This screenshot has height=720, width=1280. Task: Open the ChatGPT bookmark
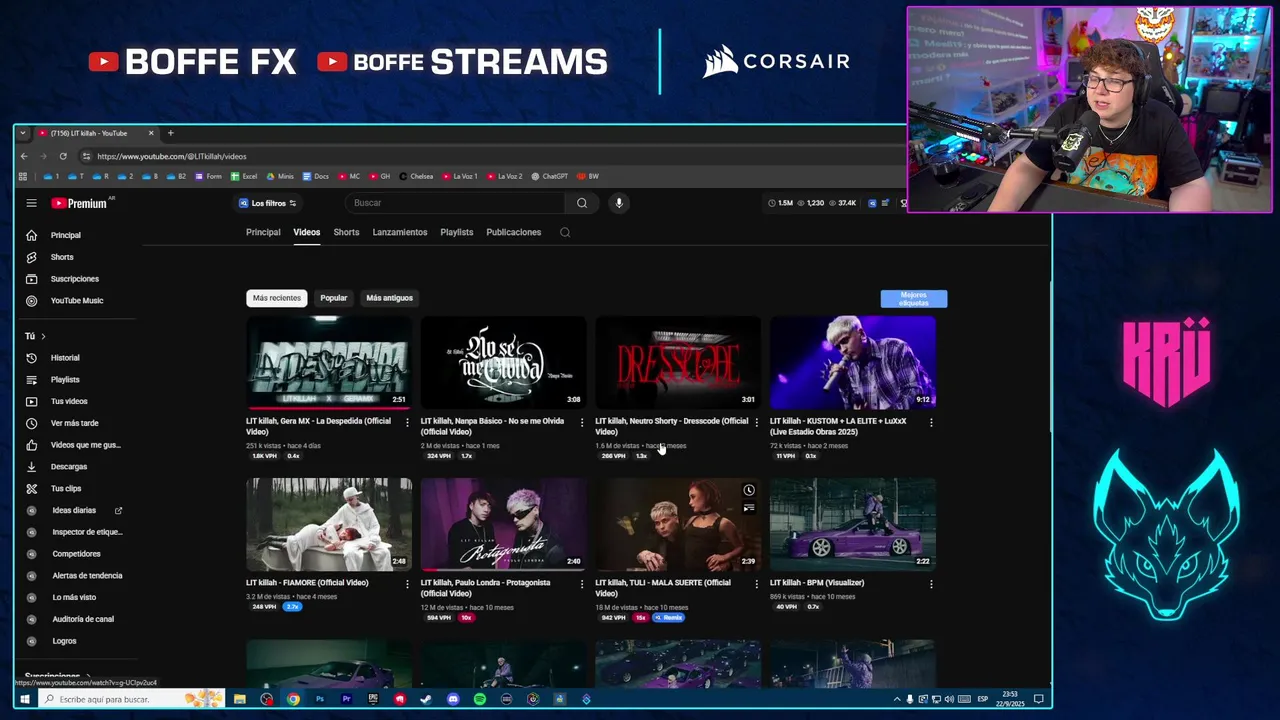(x=550, y=176)
